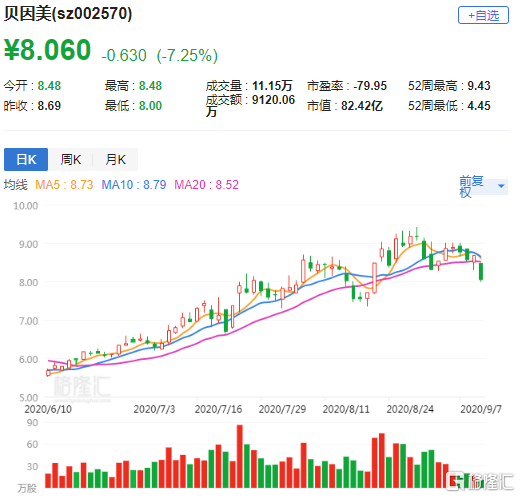Click the 10.00 price axis label
Screen dimensions: 520x498
click(26, 206)
